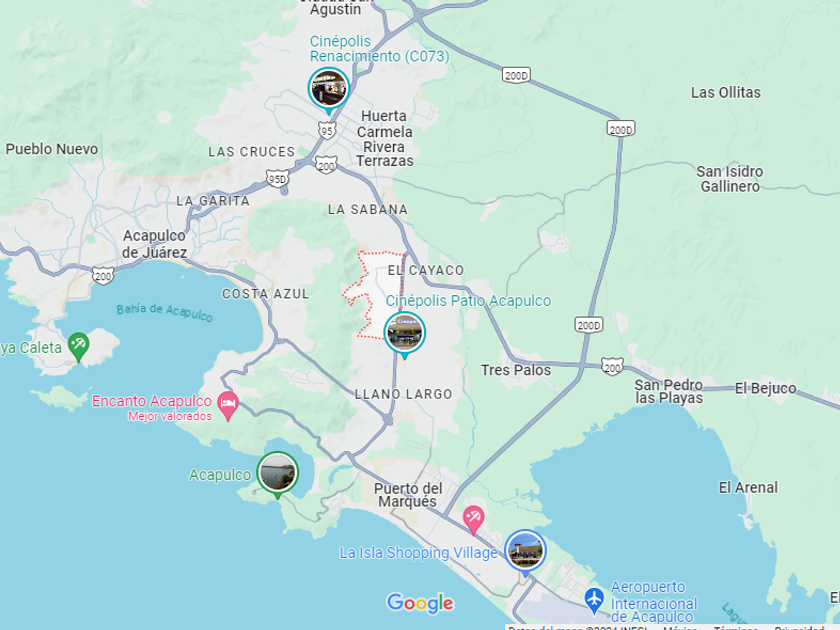Select the Aeropuerto Internacional de Acapulco label

654,602
